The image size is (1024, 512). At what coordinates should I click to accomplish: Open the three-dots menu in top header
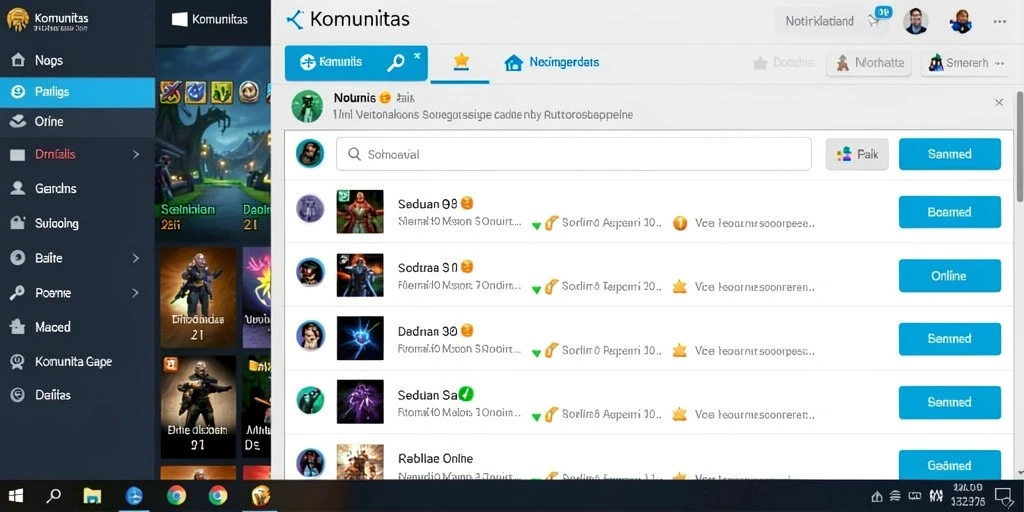[999, 22]
